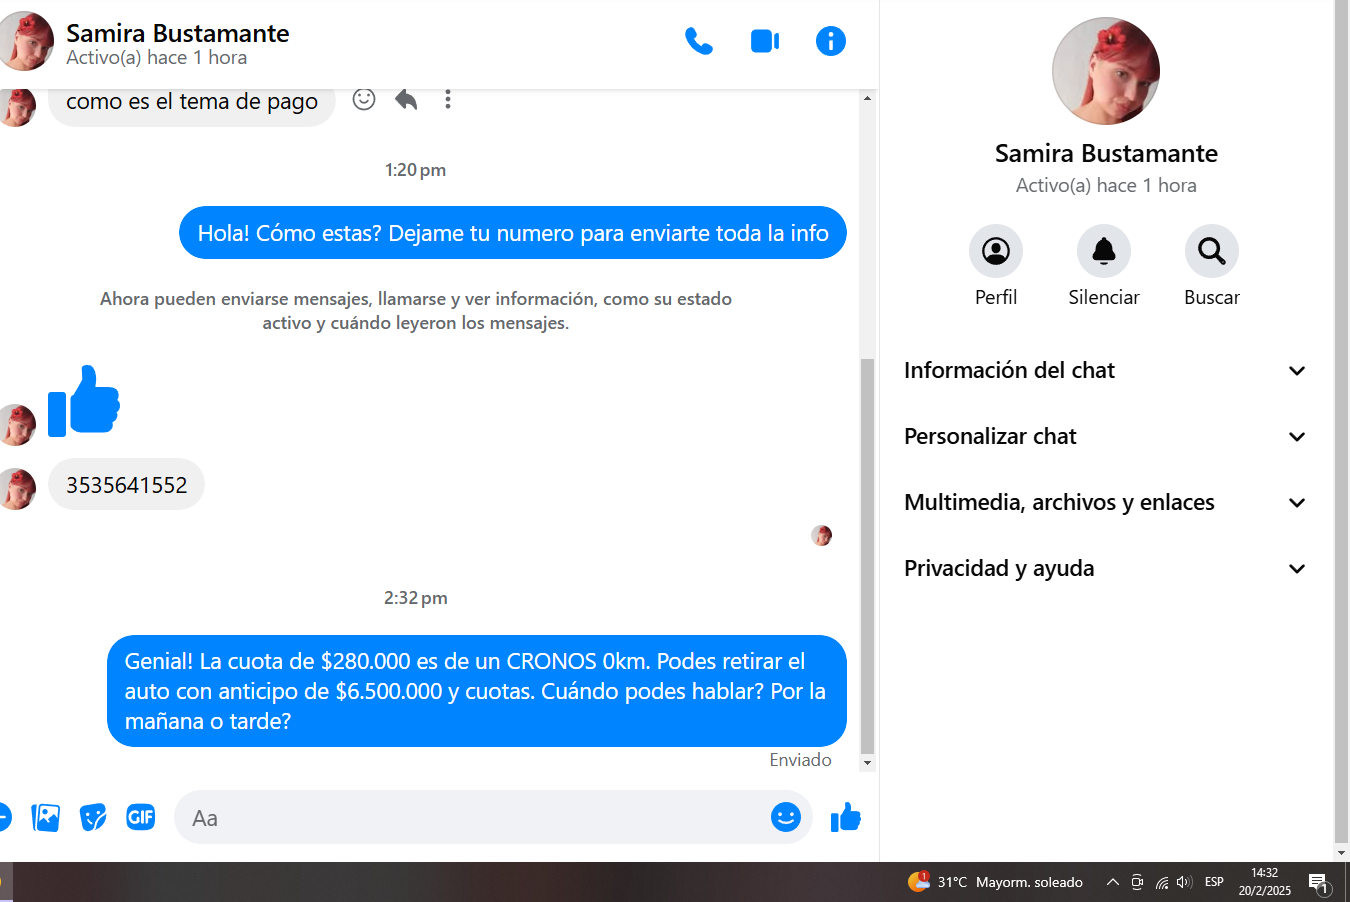The height and width of the screenshot is (902, 1350).
Task: Click the 'Enviado' delivery status
Action: coord(800,760)
